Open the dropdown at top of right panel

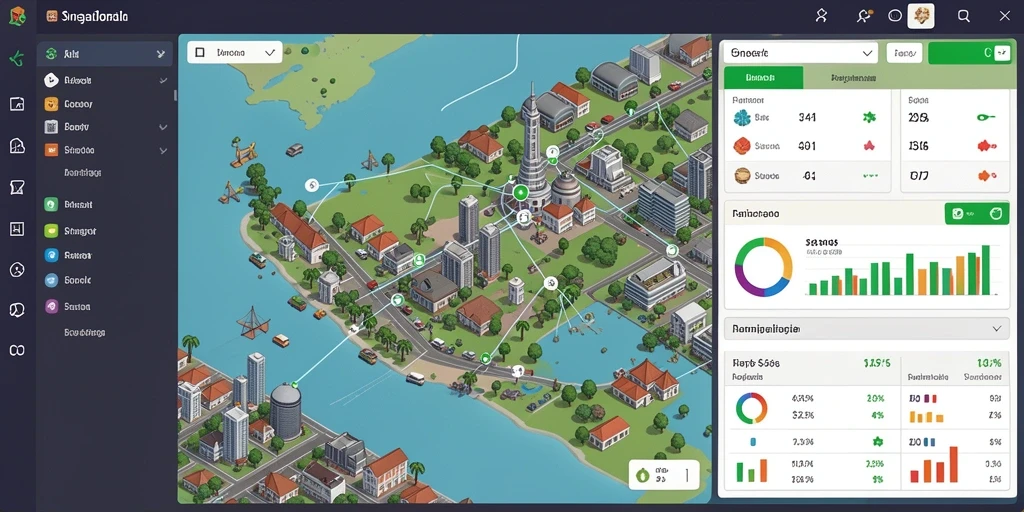[x=801, y=53]
